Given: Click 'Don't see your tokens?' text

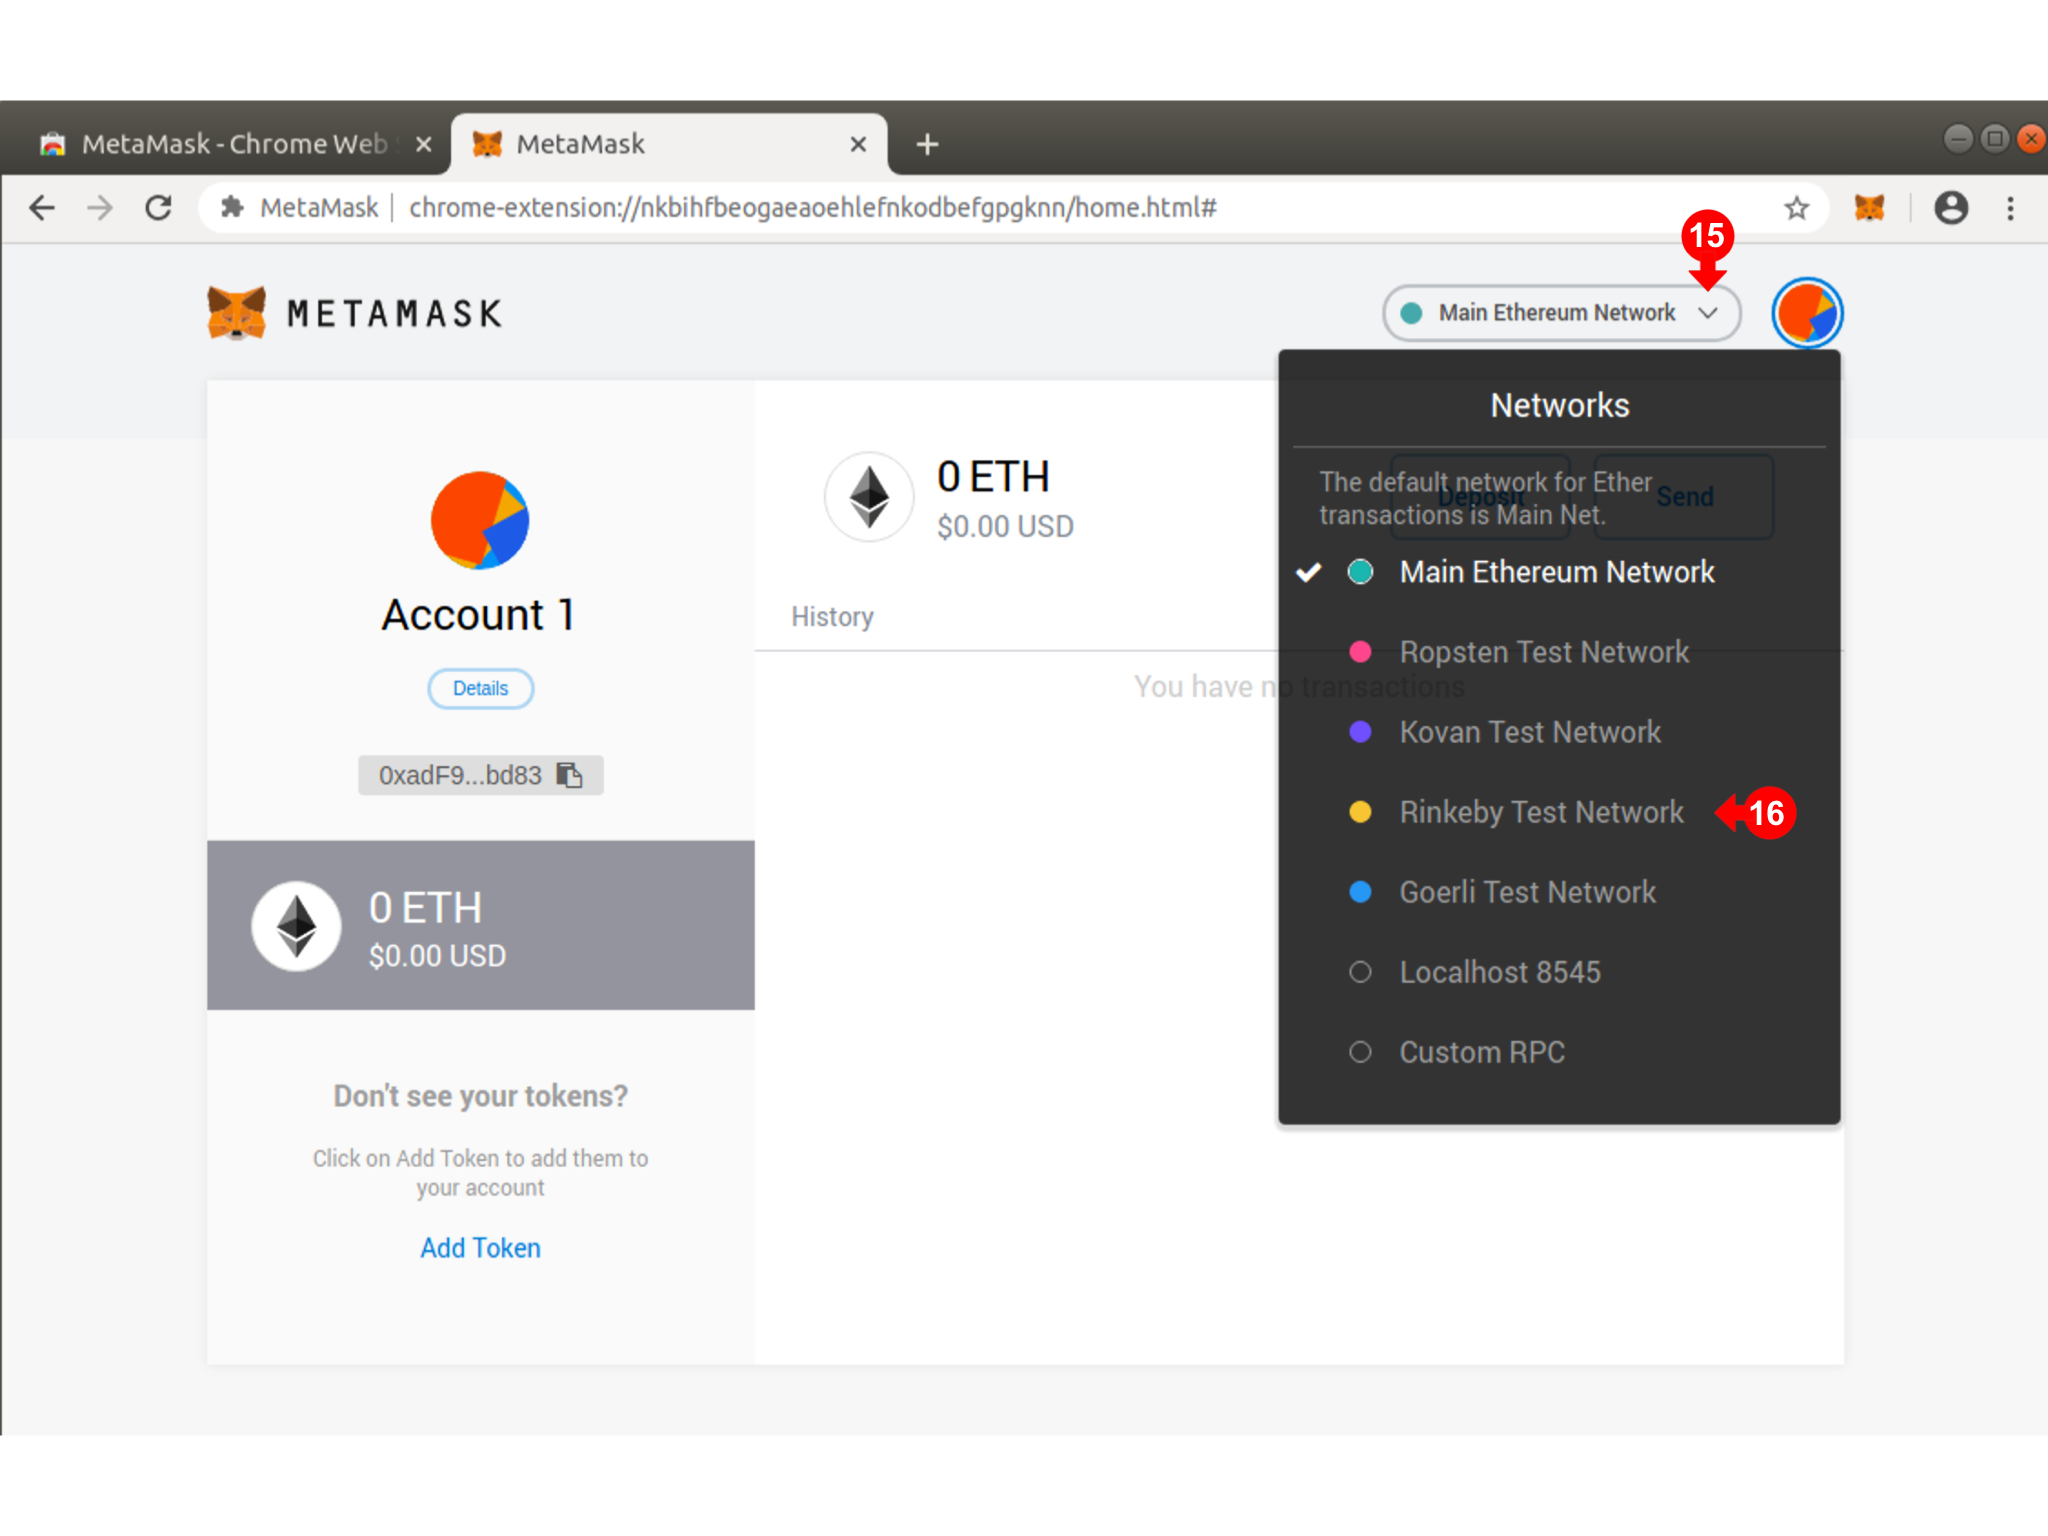Looking at the screenshot, I should pyautogui.click(x=480, y=1096).
